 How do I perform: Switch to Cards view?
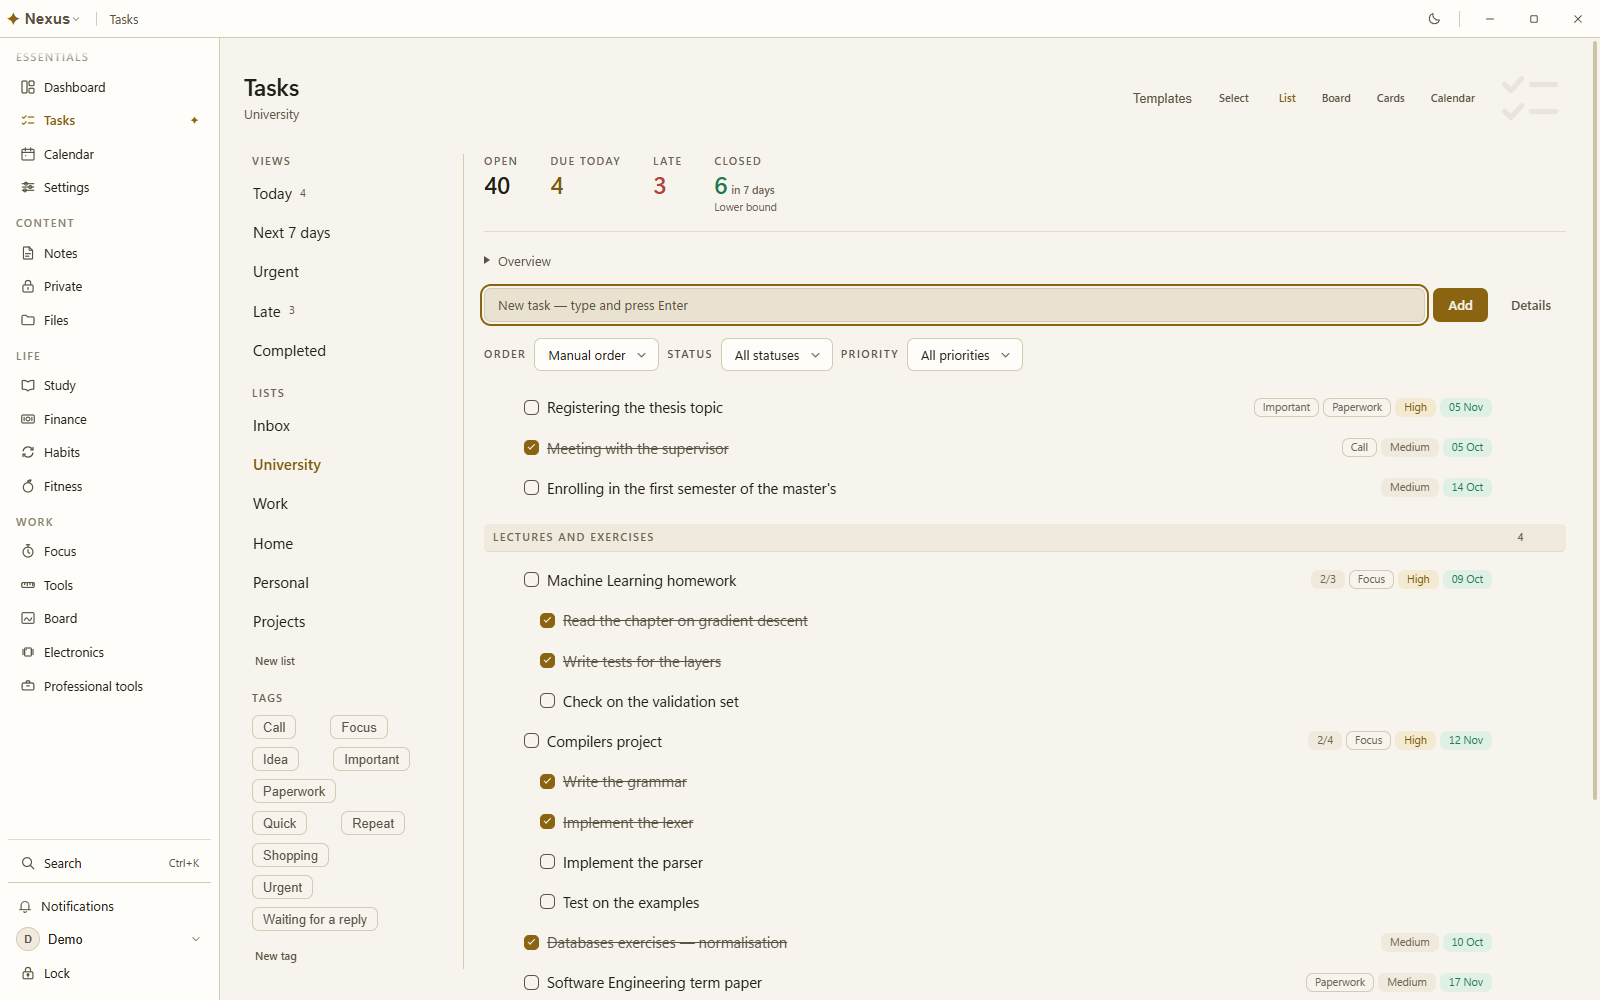click(1390, 98)
